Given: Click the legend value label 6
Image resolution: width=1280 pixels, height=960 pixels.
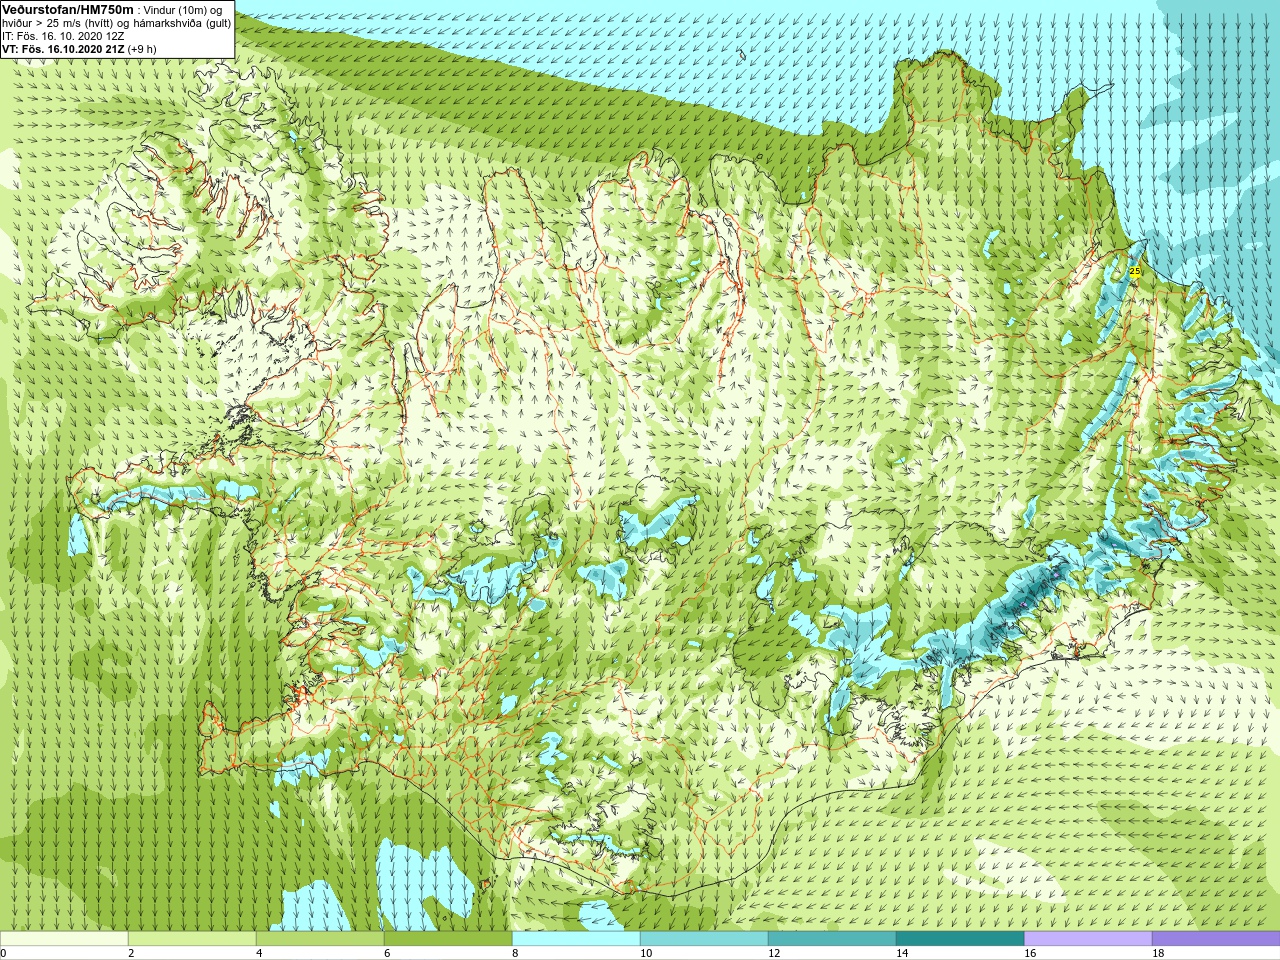Looking at the screenshot, I should [387, 953].
